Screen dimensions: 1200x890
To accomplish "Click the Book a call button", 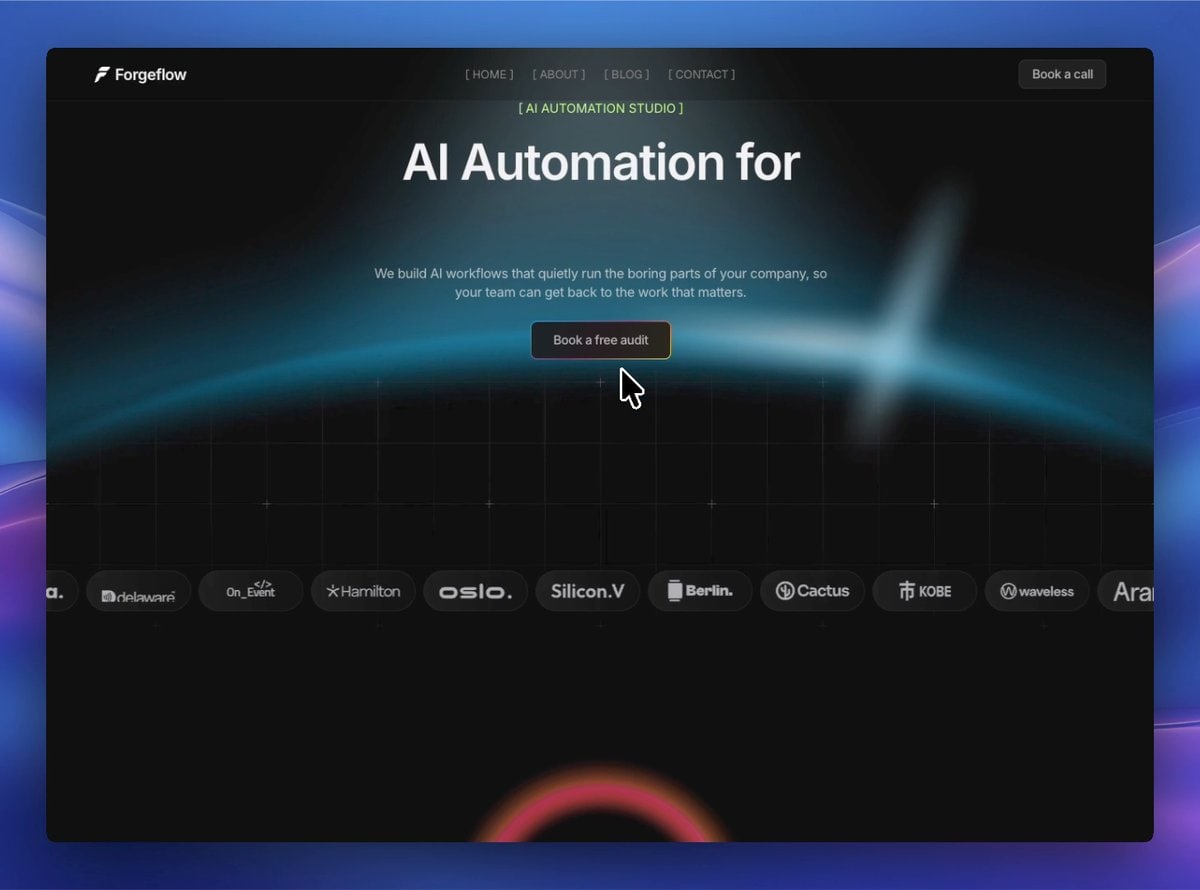I will (x=1062, y=74).
